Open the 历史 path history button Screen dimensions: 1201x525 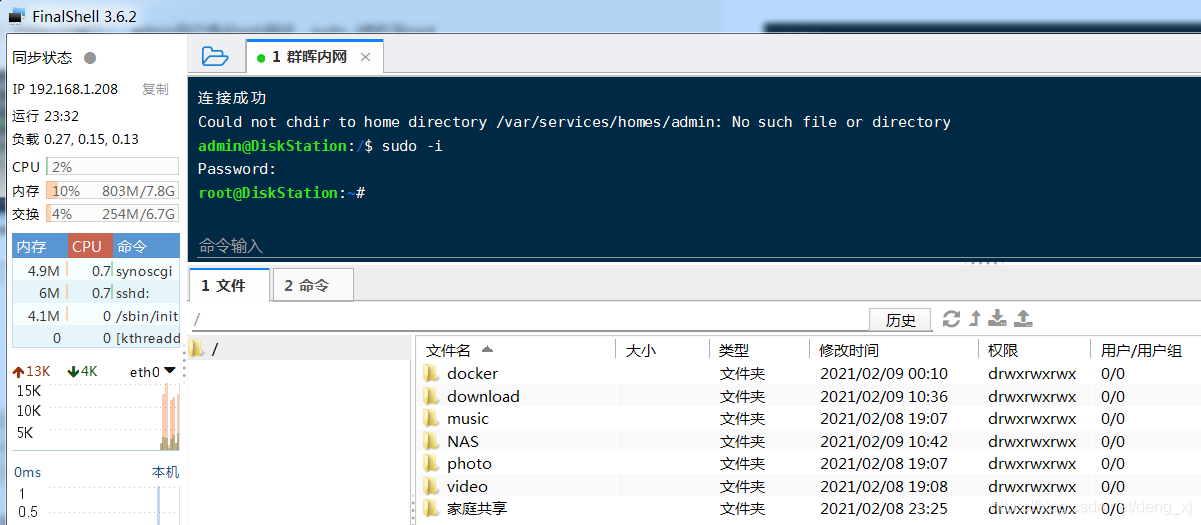[x=900, y=320]
